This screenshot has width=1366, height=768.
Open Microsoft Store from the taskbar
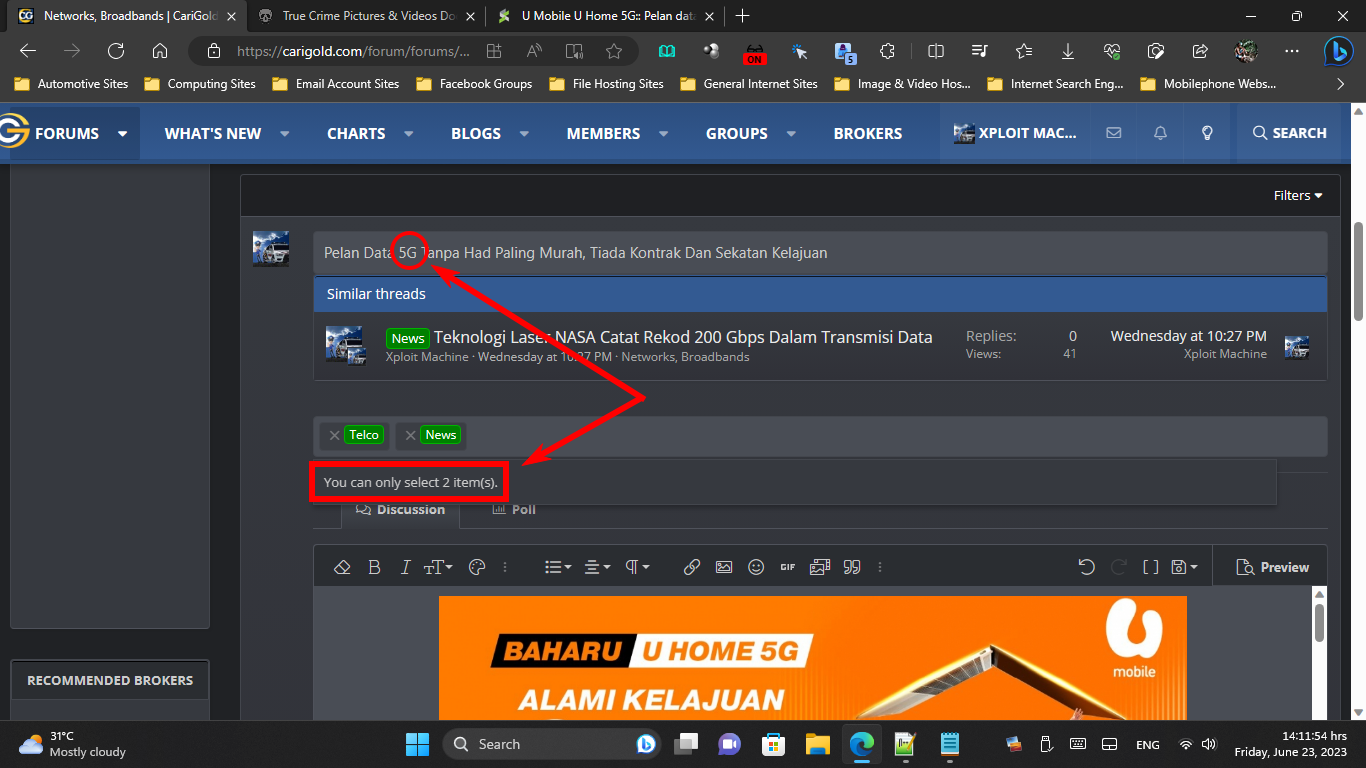point(773,744)
